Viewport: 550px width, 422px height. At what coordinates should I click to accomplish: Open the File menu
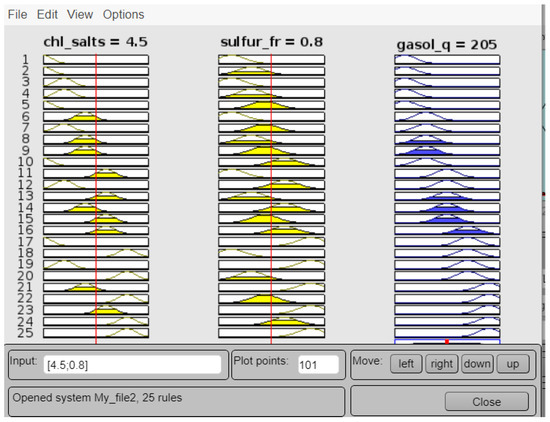pyautogui.click(x=18, y=15)
